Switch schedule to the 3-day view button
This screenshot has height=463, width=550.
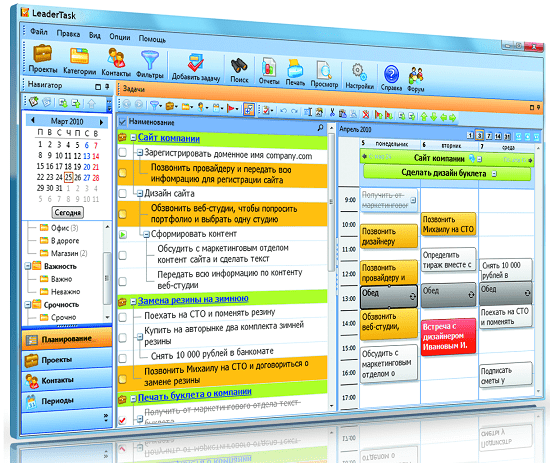(479, 135)
